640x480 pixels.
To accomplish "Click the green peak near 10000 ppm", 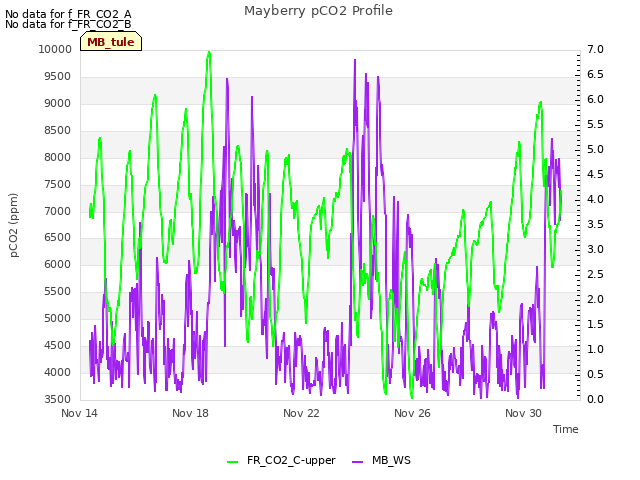I will pos(209,52).
